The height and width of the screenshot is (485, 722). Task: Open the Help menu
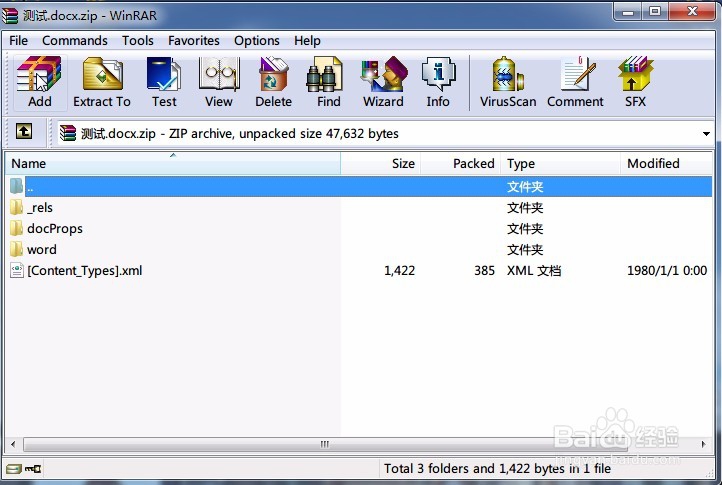[307, 41]
